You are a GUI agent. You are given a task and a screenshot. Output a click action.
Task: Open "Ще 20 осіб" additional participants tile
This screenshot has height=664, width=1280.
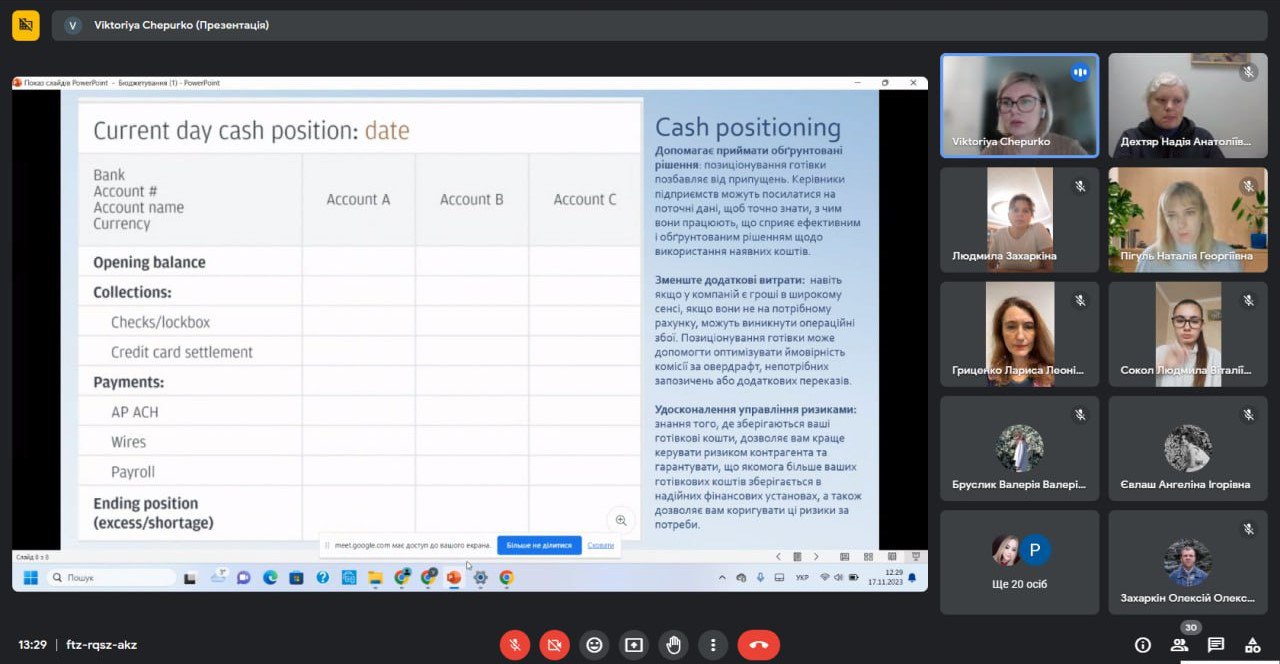click(x=1019, y=562)
